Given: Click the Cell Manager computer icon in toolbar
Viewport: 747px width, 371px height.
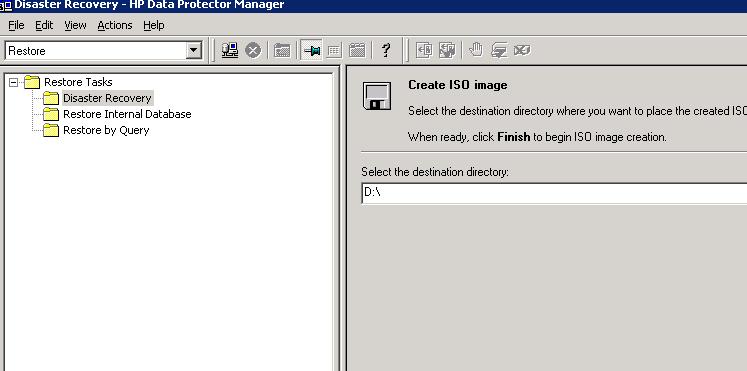Looking at the screenshot, I should [230, 50].
